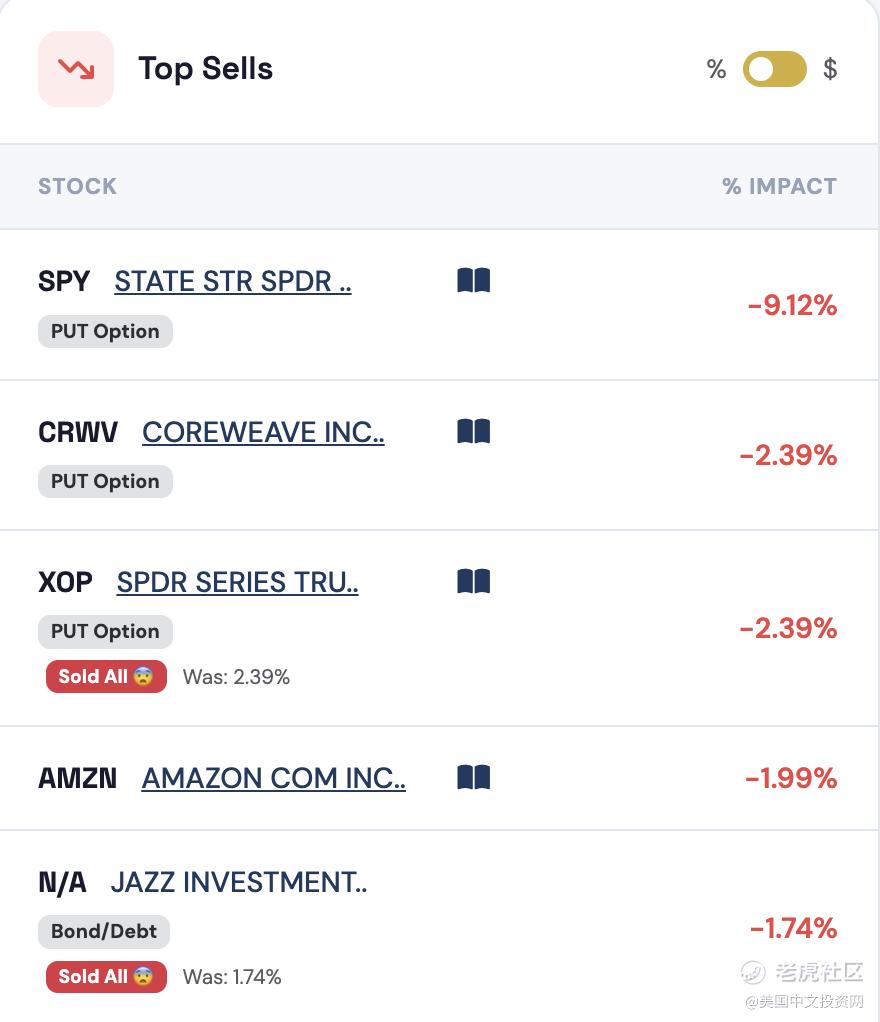Image resolution: width=880 pixels, height=1022 pixels.
Task: Toggle the percent to dollar switch
Action: [774, 68]
